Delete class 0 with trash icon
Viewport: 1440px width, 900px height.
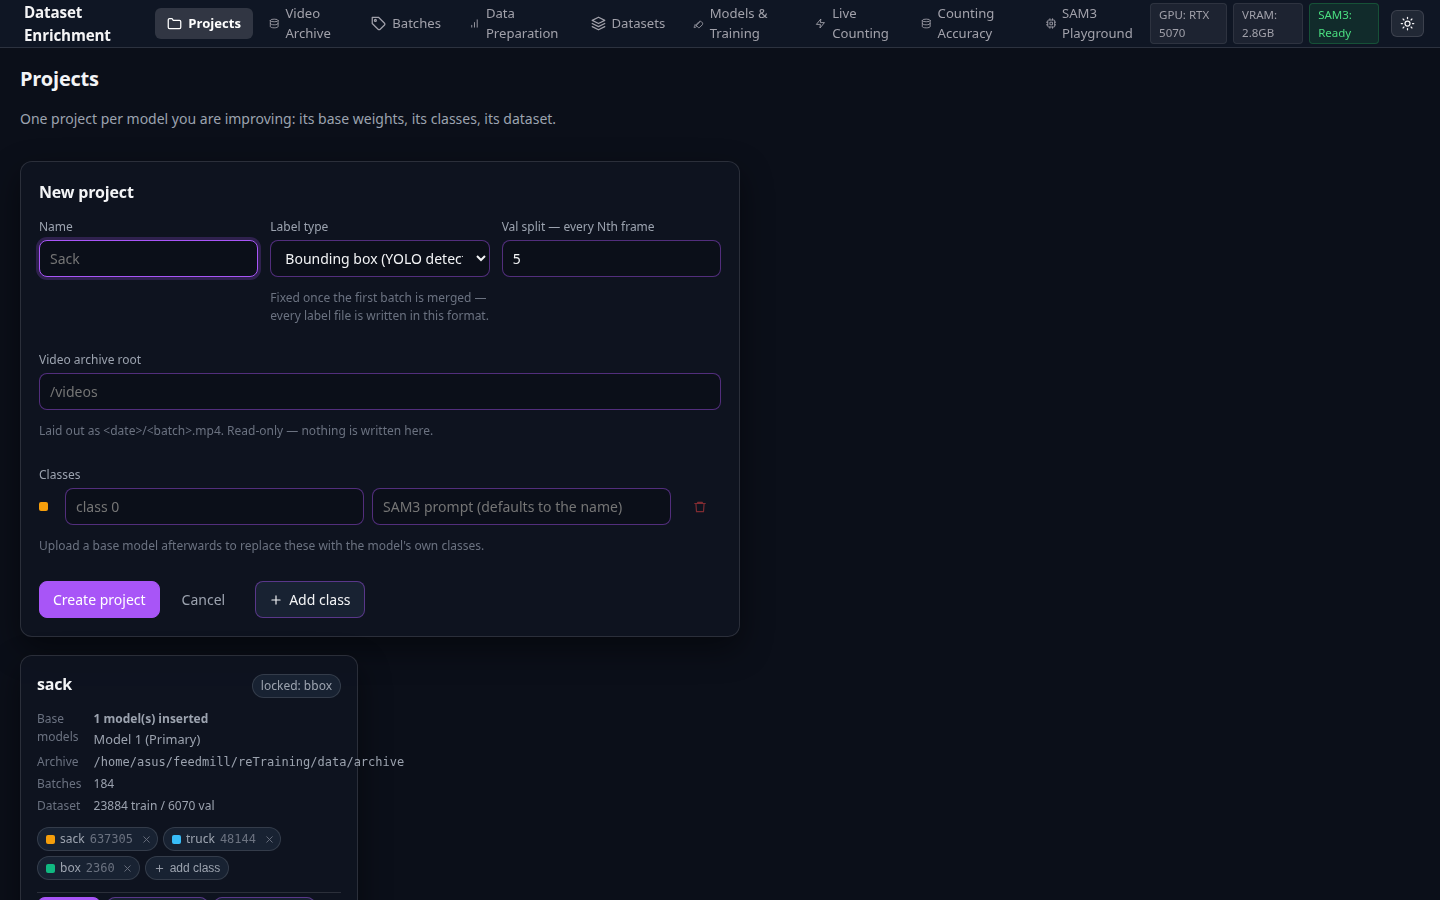coord(700,507)
